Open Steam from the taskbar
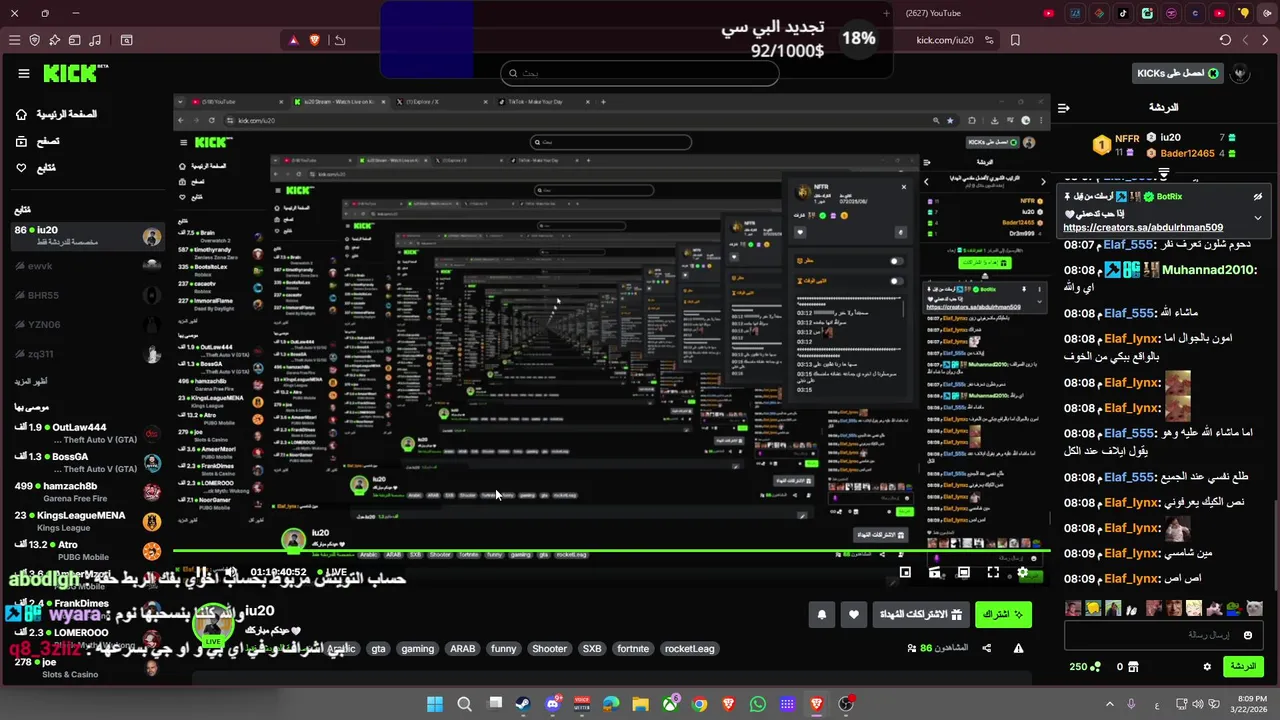The width and height of the screenshot is (1280, 720). tap(523, 704)
